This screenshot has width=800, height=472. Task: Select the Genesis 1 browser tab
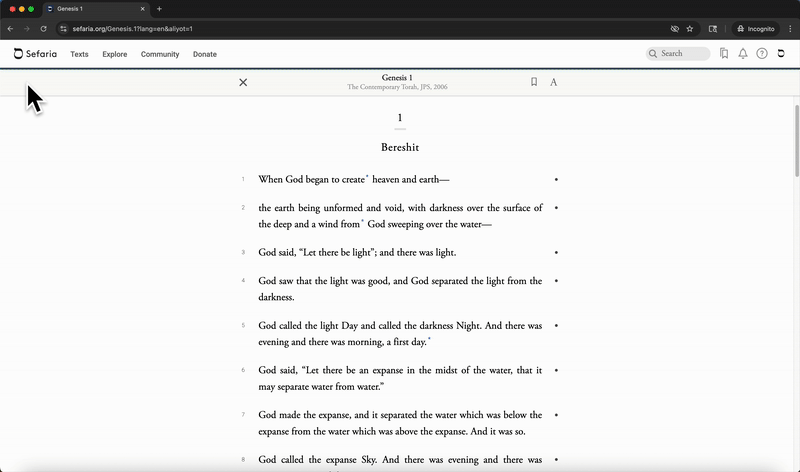point(96,9)
